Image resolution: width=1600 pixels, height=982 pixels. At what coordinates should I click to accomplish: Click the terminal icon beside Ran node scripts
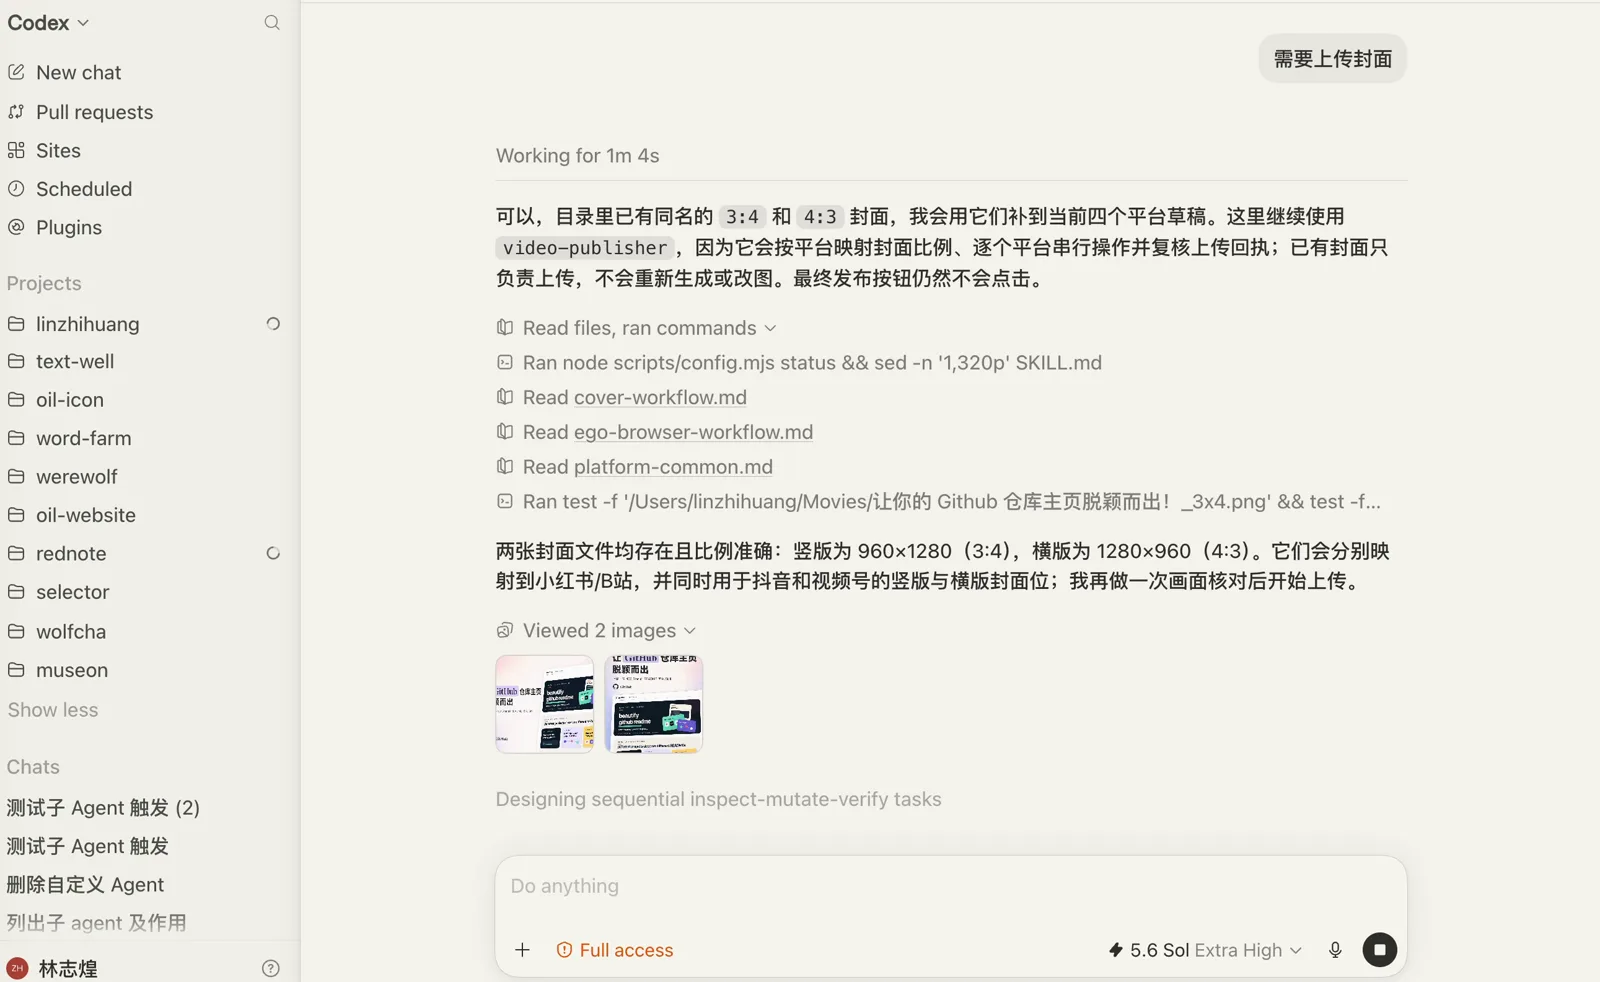[x=505, y=362]
